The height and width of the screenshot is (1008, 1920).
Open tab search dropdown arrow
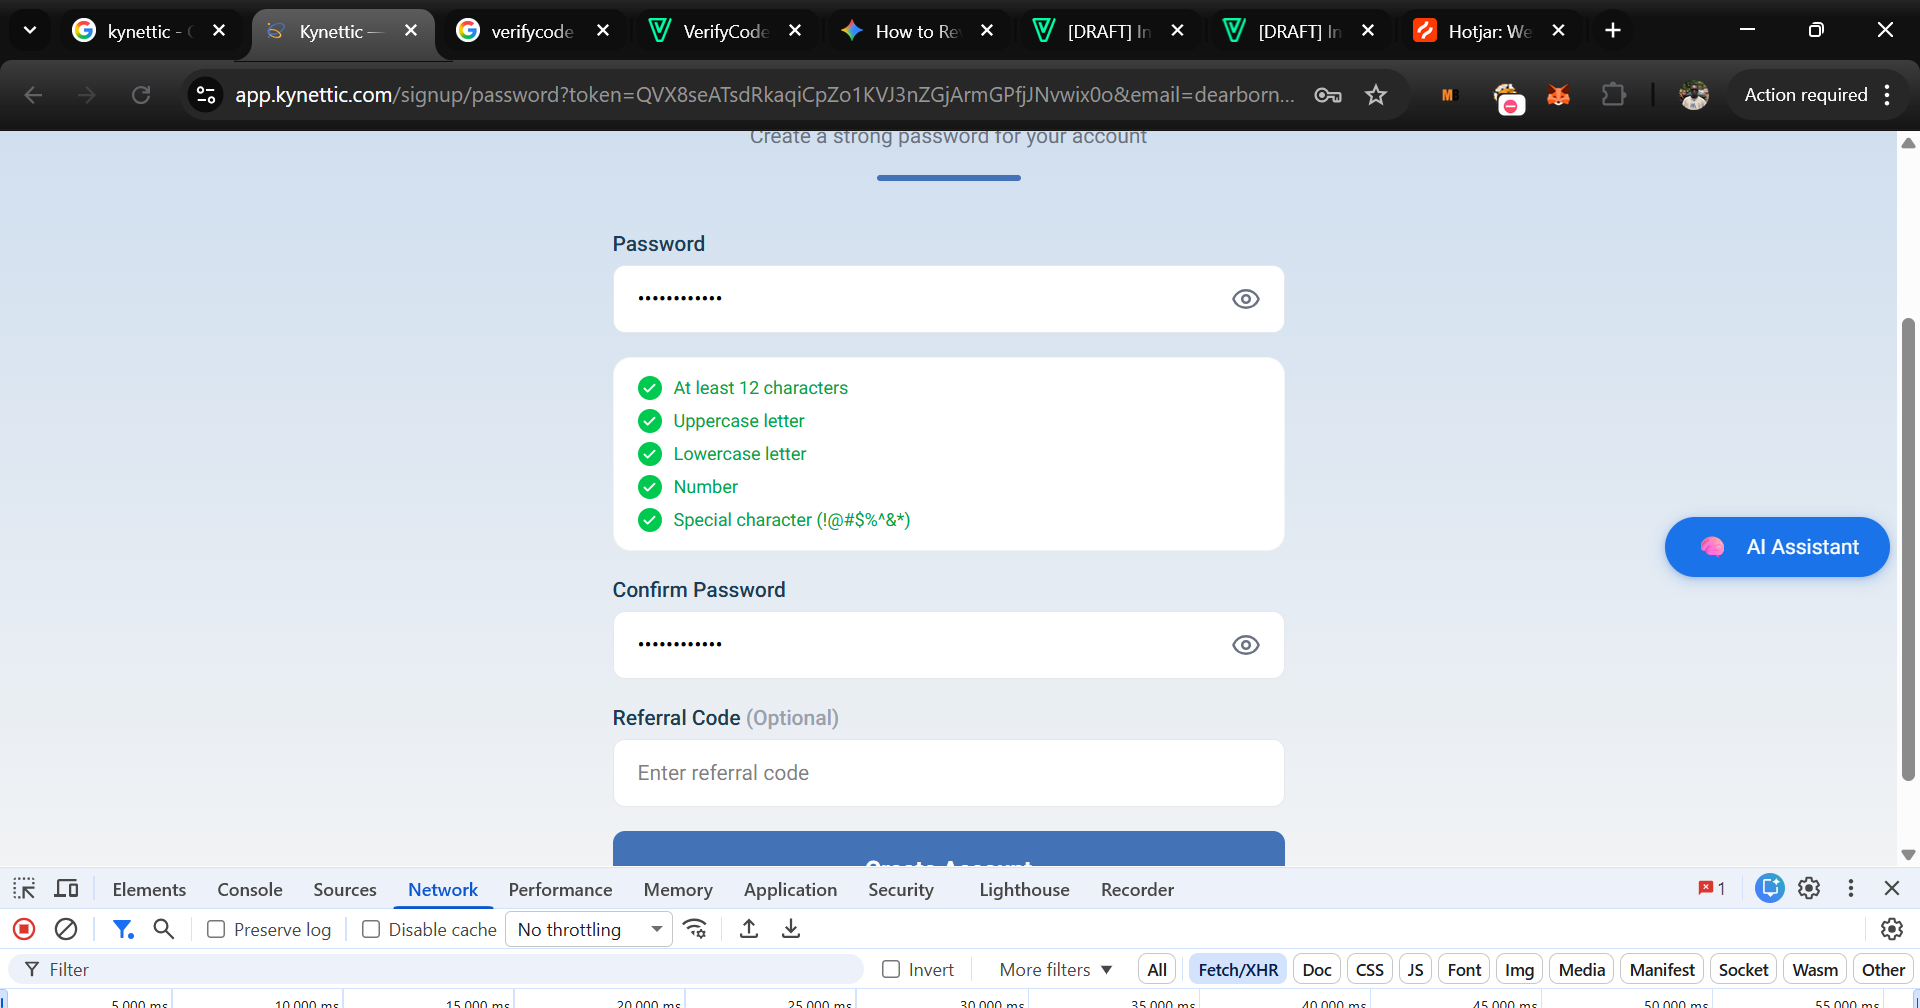pyautogui.click(x=30, y=30)
